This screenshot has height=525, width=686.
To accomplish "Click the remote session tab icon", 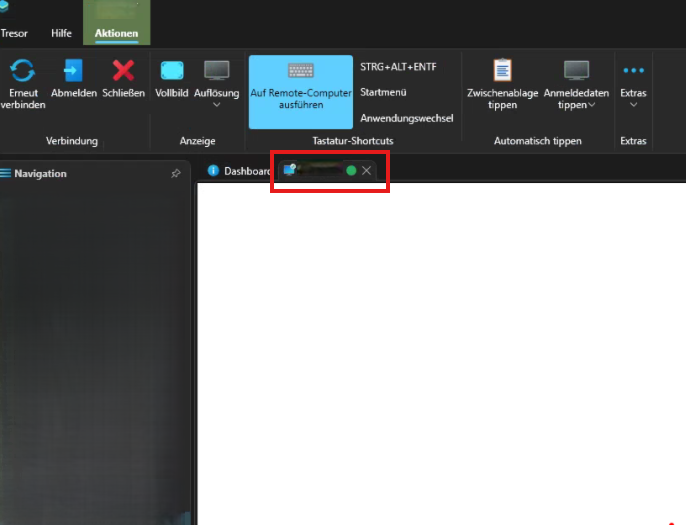I will (x=290, y=170).
